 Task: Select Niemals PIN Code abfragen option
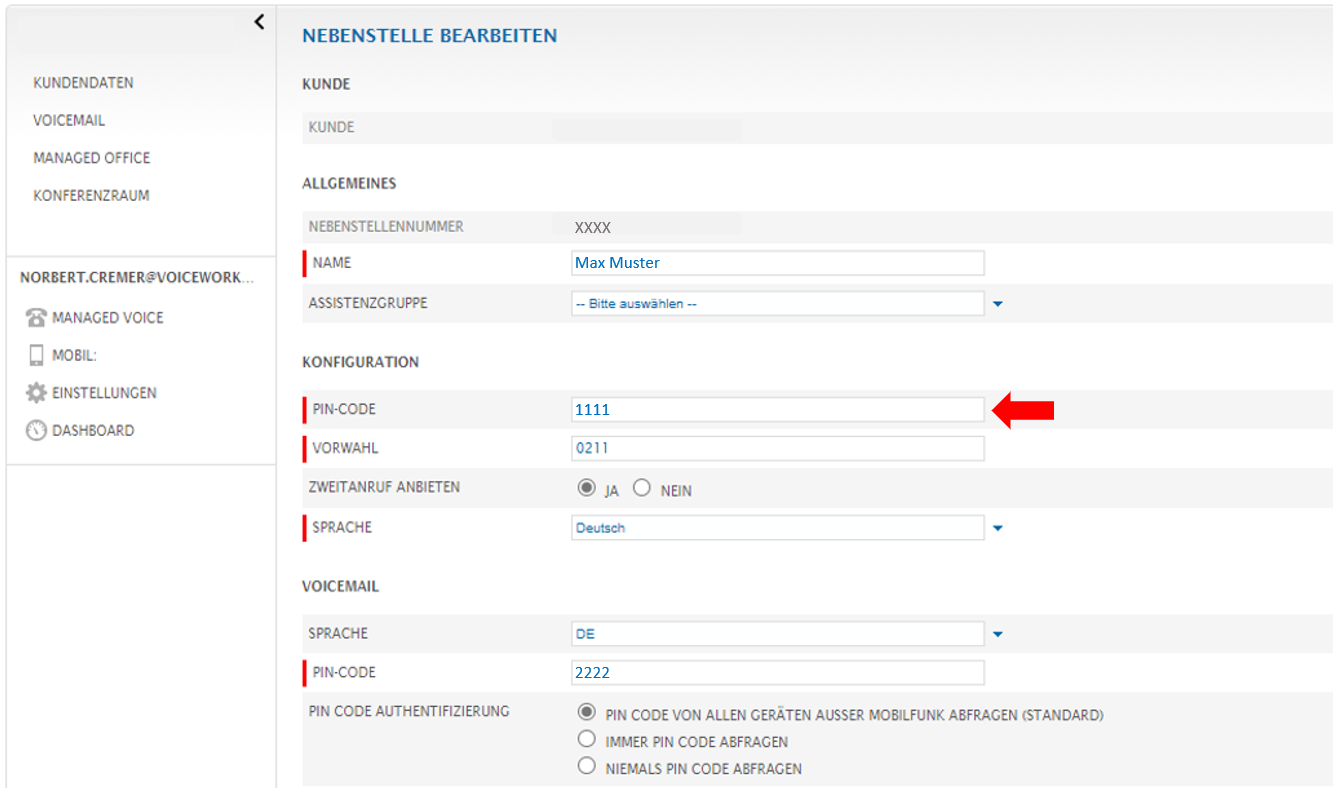coord(587,767)
